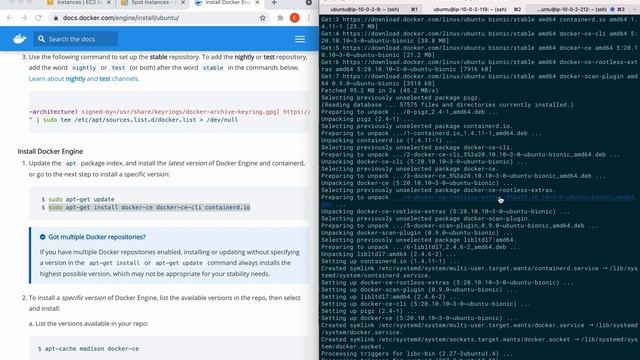640x360 pixels.
Task: Open the red Chrome profile avatar
Action: (294, 18)
